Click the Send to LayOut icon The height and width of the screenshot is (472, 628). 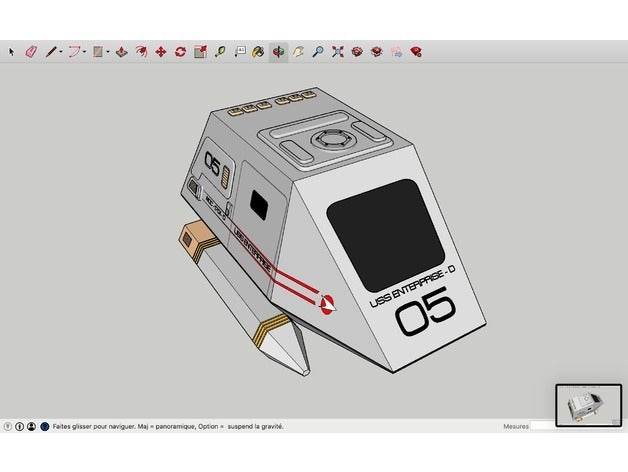tap(396, 52)
